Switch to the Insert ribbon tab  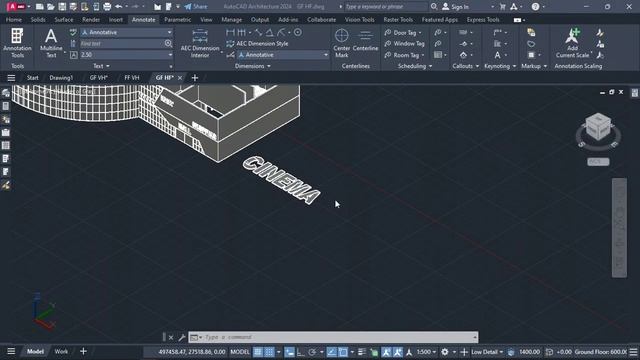coord(116,20)
